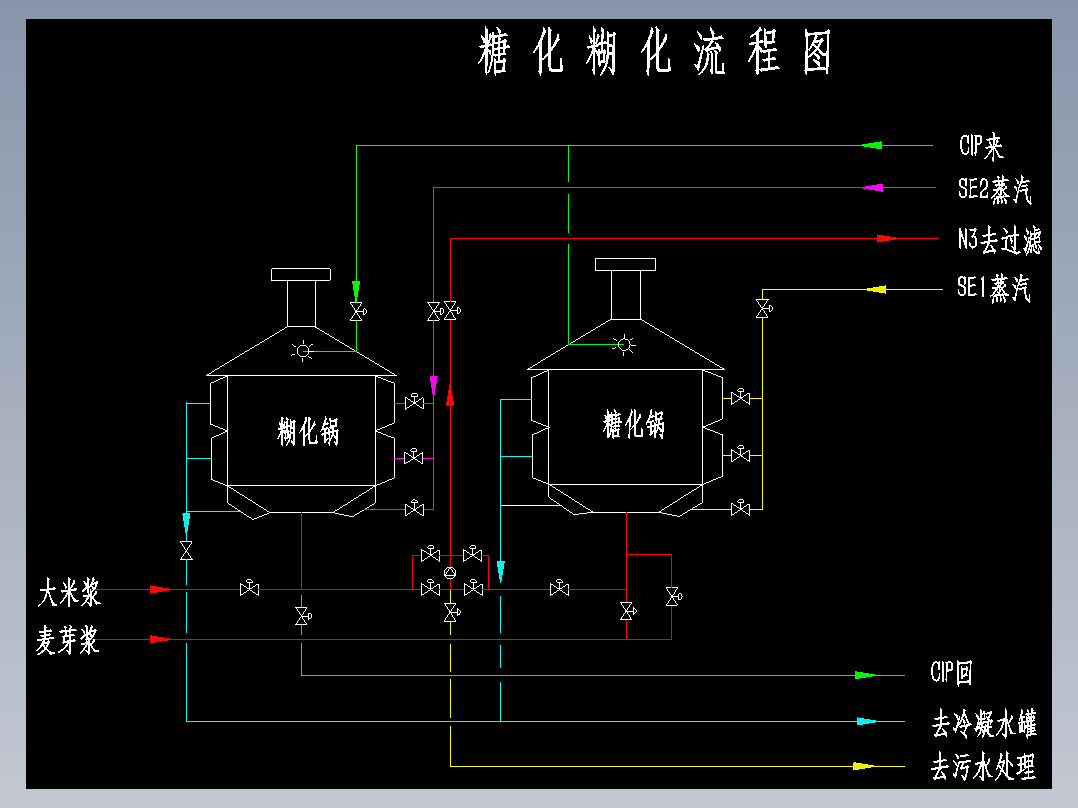This screenshot has height=808, width=1078.
Task: Select the red flow arrow next to 麦芽浆
Action: click(x=160, y=640)
